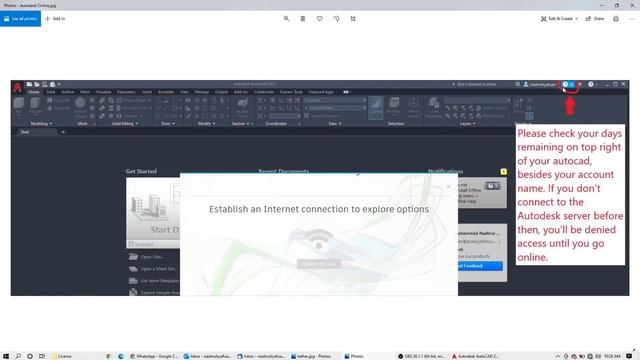The width and height of the screenshot is (640, 360).
Task: Open the Windows Start menu
Action: pyautogui.click(x=6, y=356)
